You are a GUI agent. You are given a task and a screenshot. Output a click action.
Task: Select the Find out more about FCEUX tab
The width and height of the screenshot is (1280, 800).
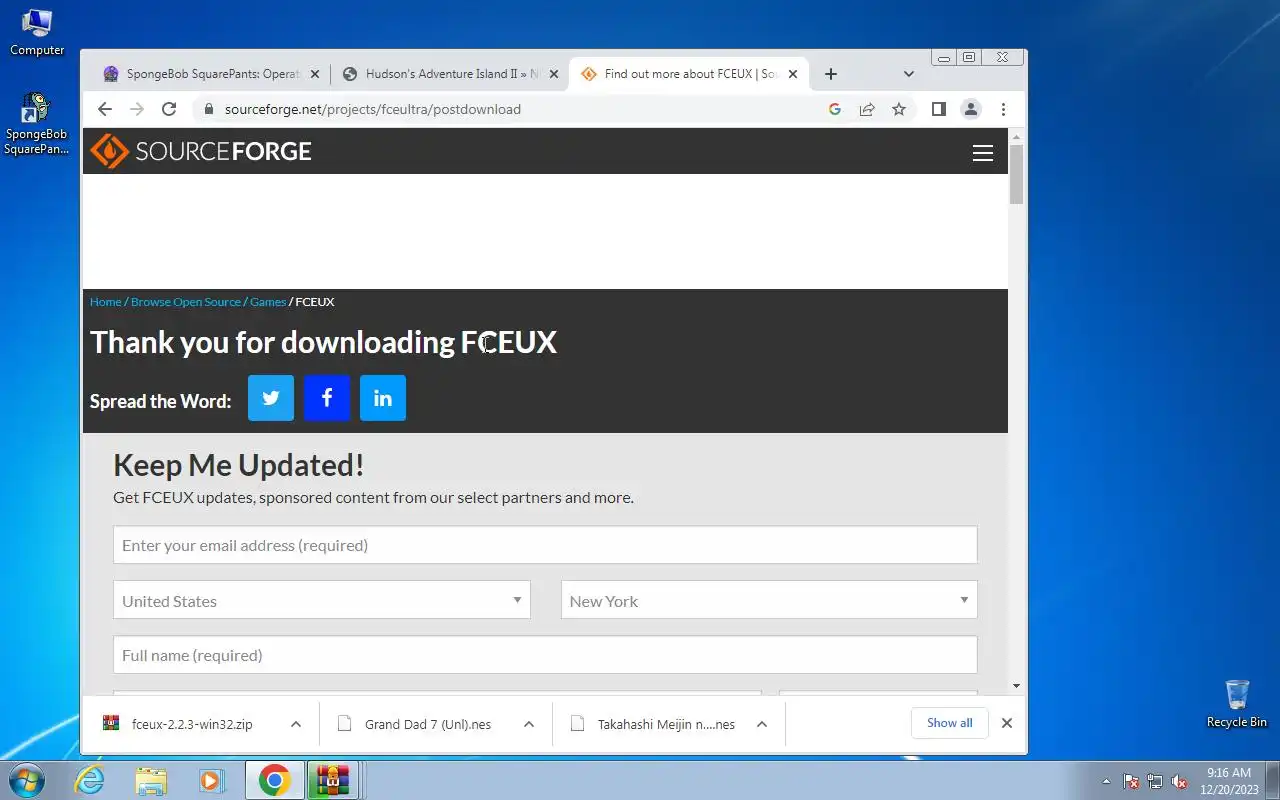[687, 74]
